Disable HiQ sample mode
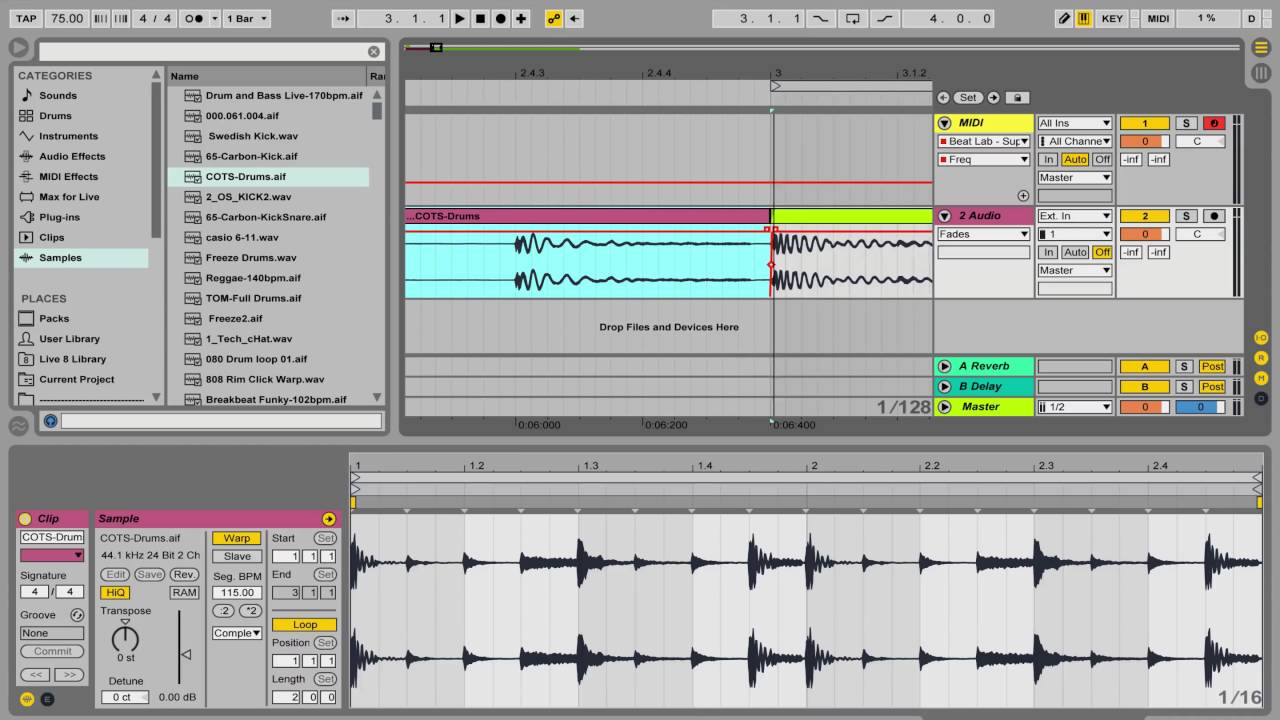 pyautogui.click(x=115, y=592)
